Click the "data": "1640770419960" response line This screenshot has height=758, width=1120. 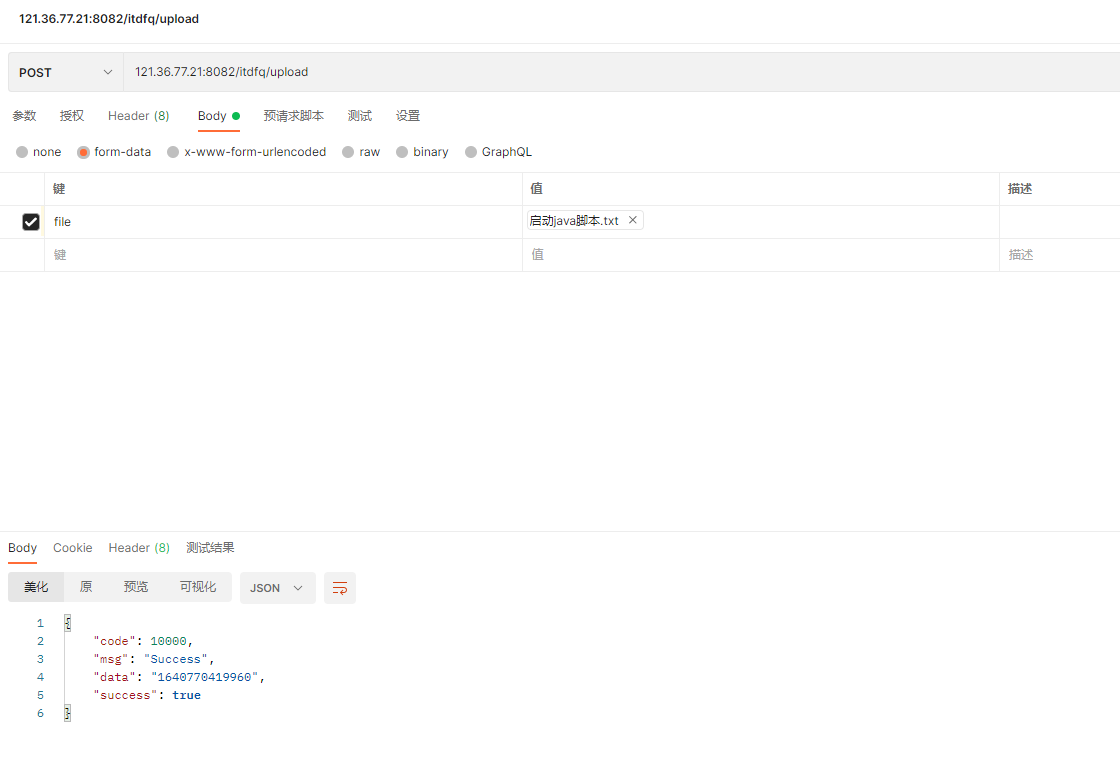[x=179, y=677]
